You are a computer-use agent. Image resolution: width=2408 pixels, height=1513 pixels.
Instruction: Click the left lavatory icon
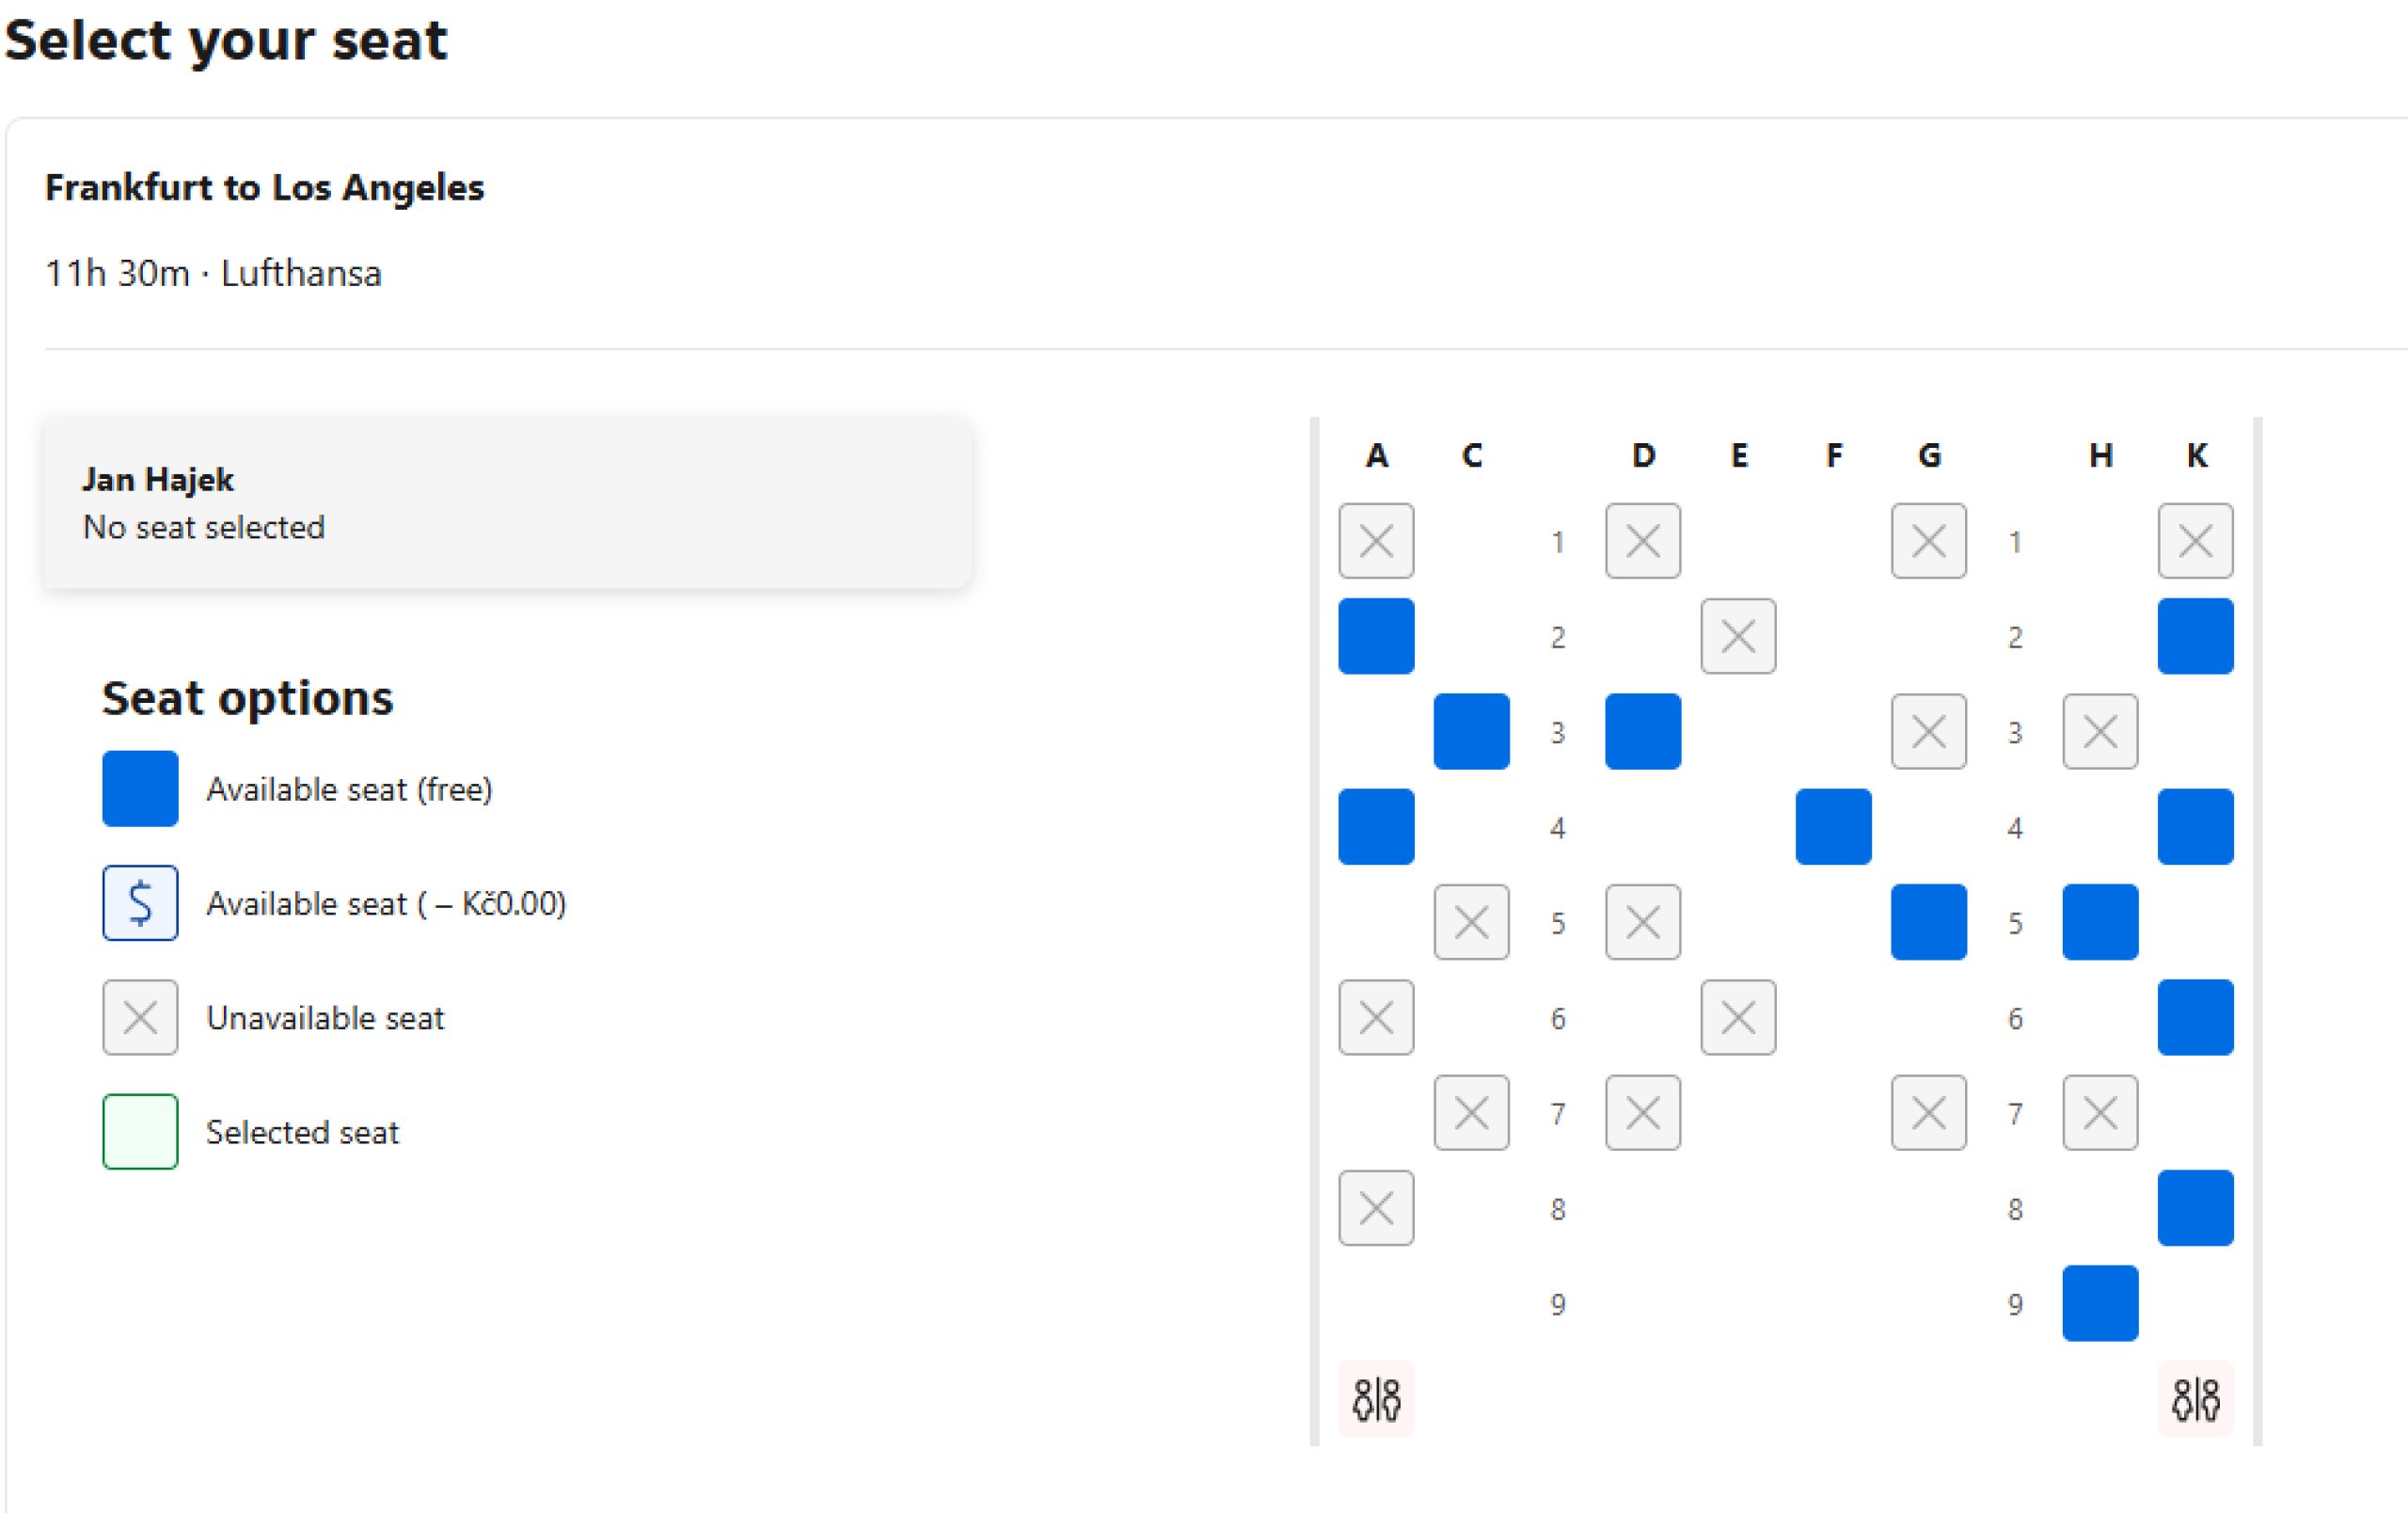(1376, 1398)
